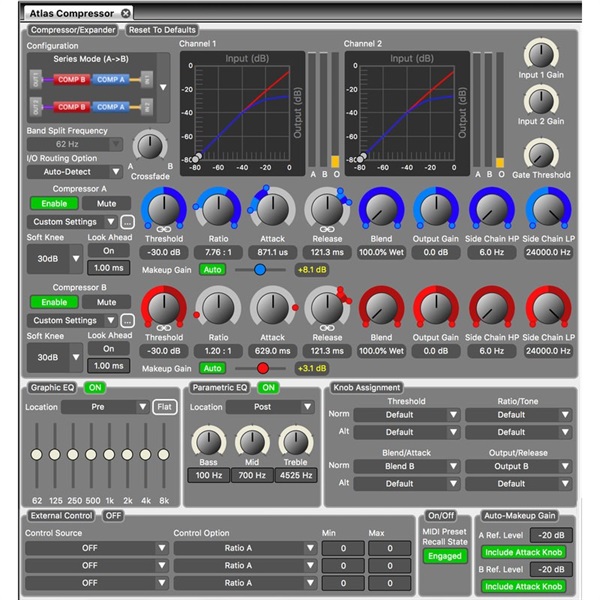Click the Crossfade knob

[150, 146]
